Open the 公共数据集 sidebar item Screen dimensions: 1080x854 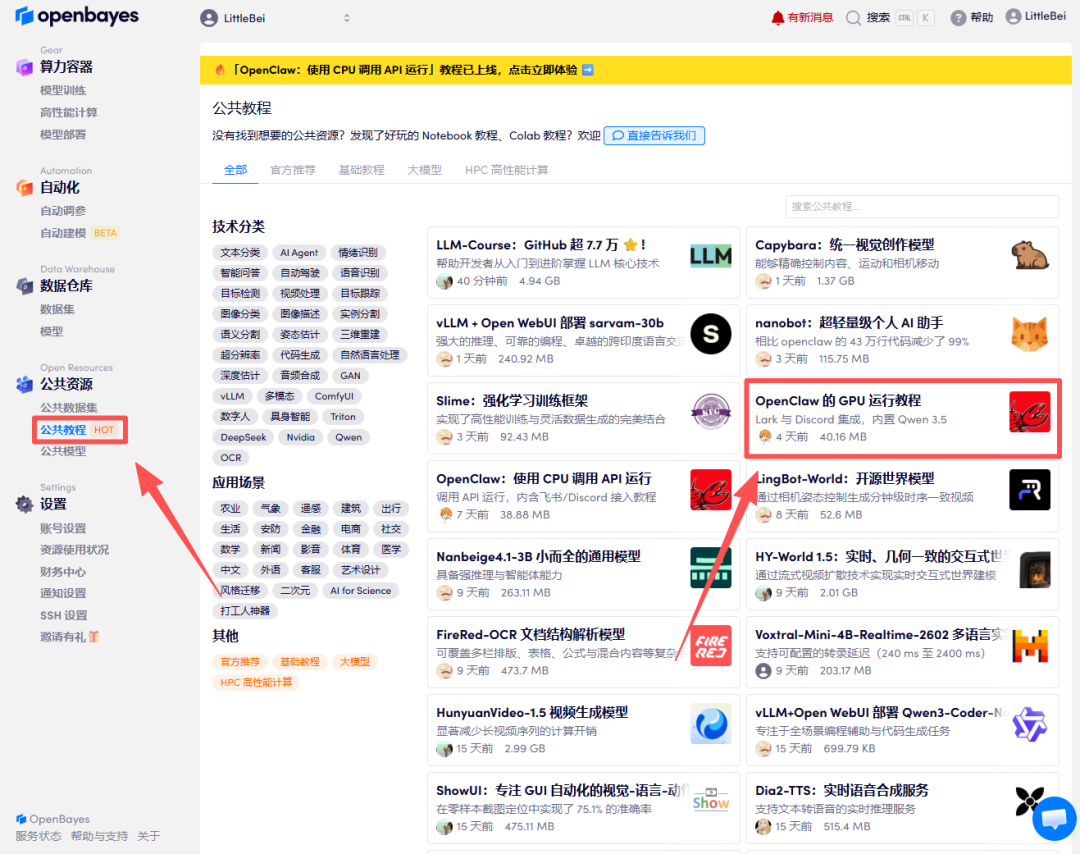pos(68,408)
